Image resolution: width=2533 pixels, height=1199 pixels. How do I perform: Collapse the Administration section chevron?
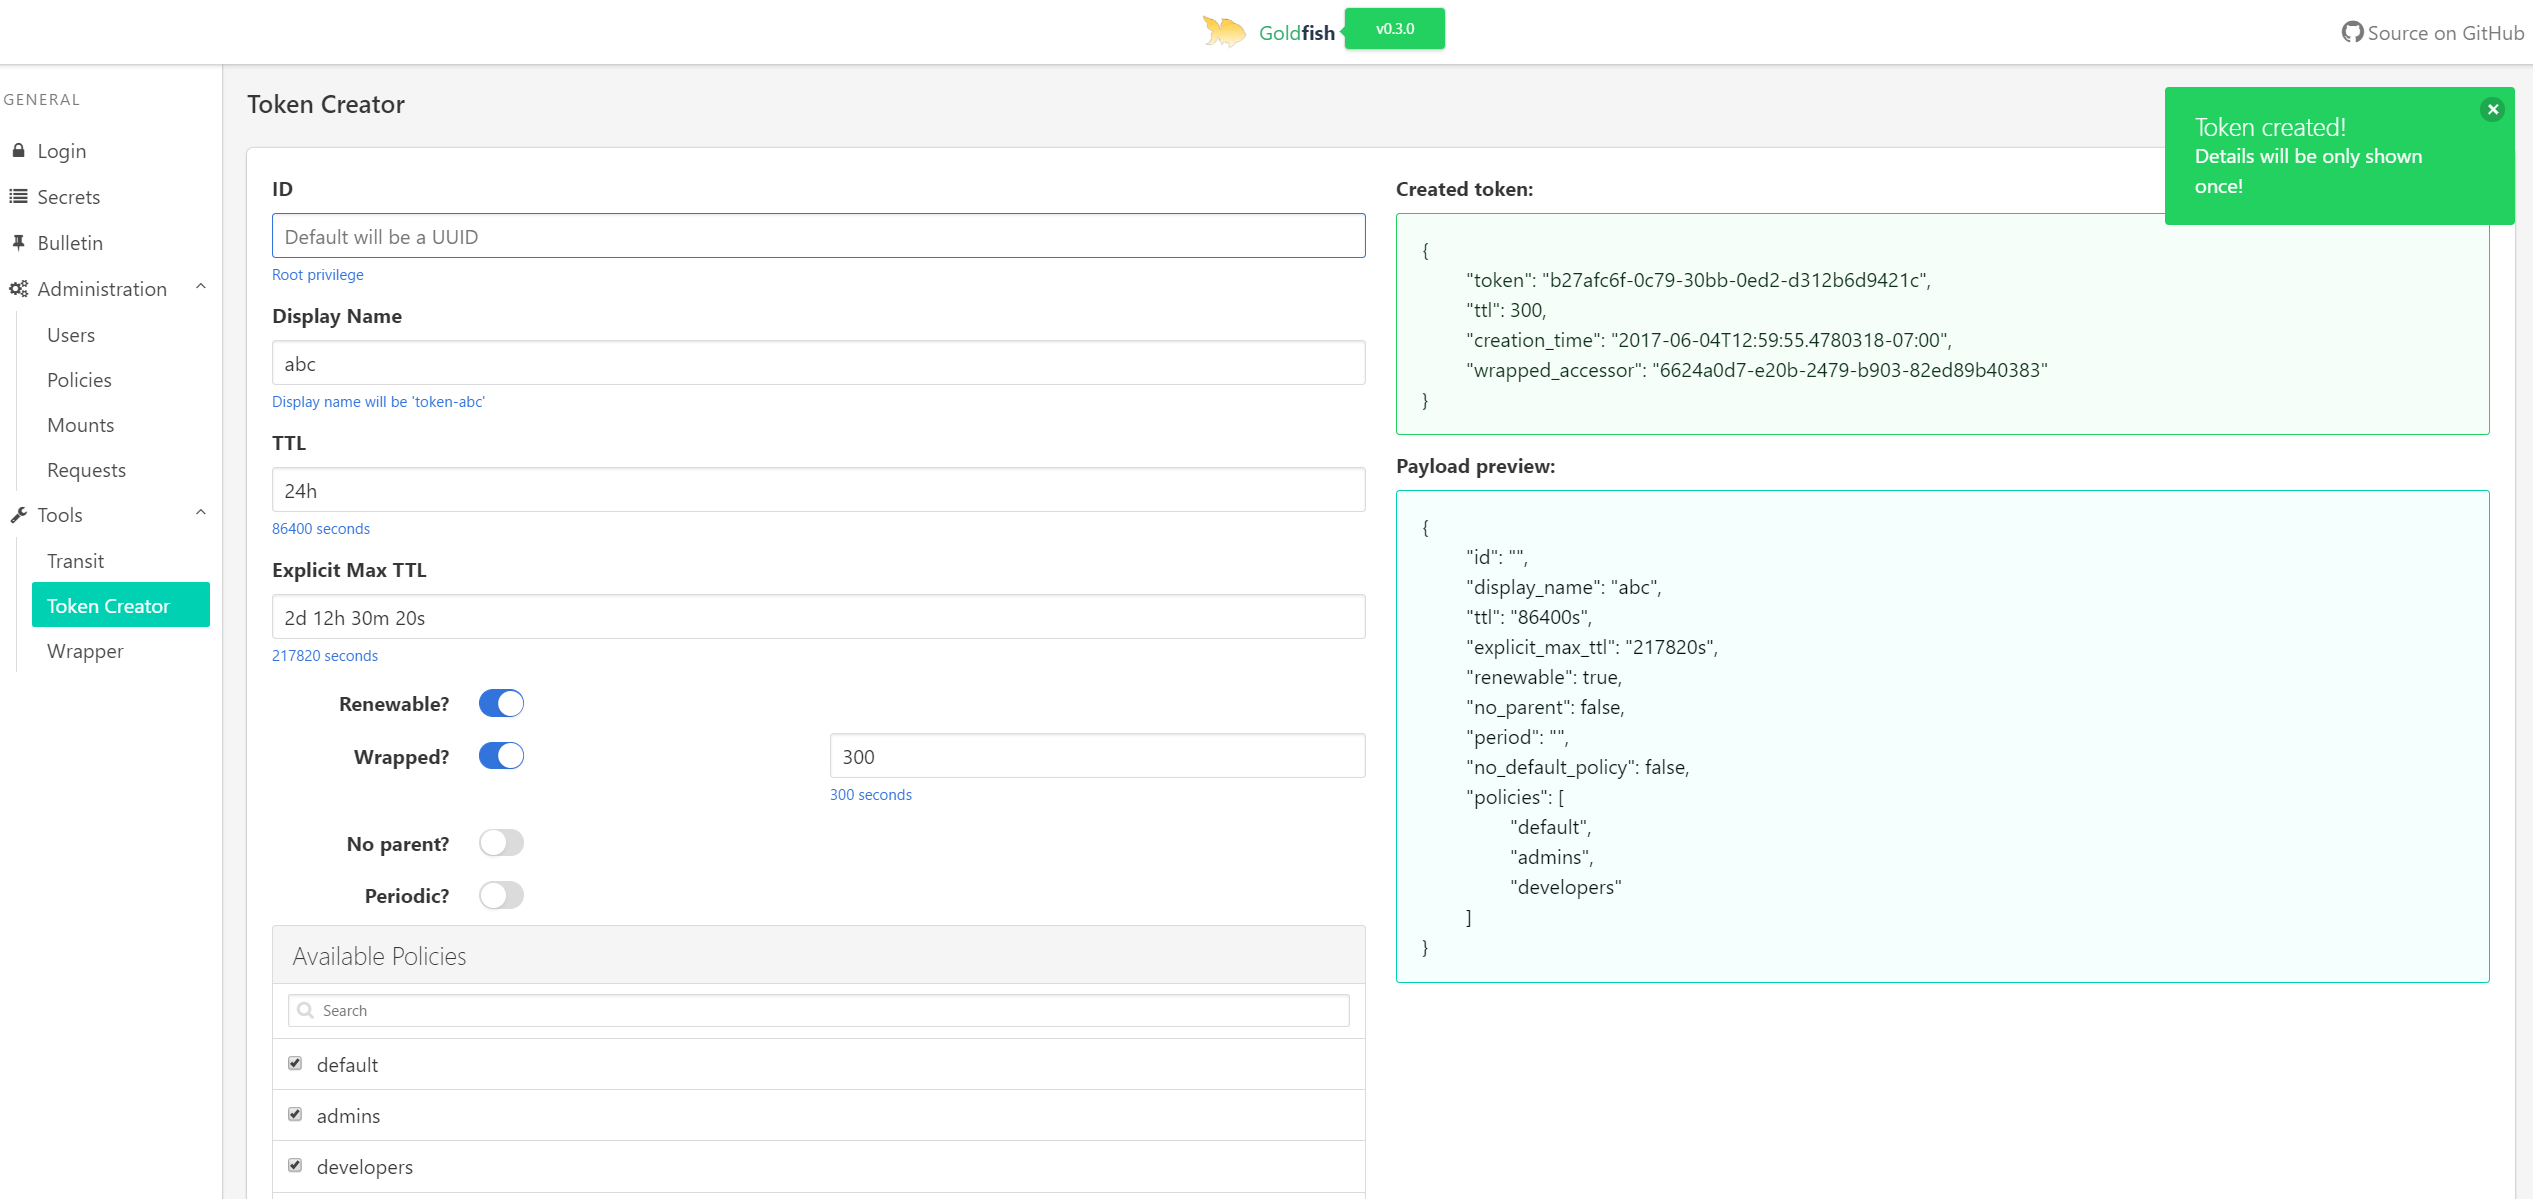click(x=201, y=287)
